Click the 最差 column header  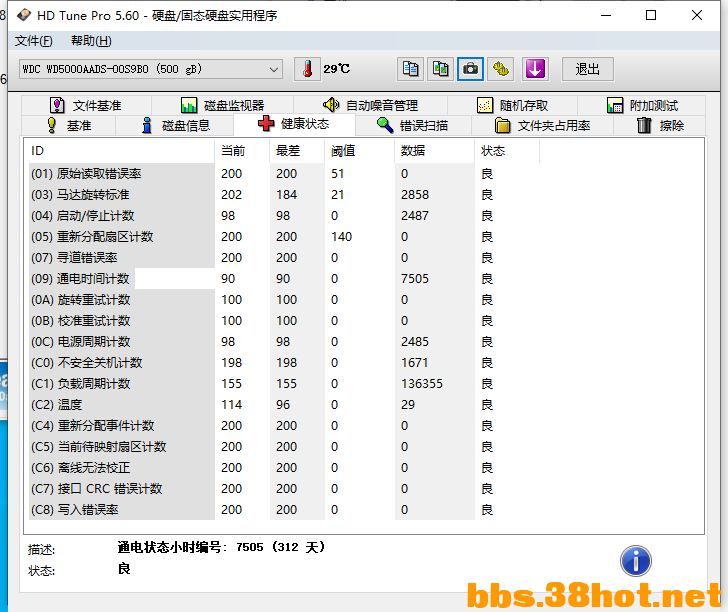(x=297, y=151)
